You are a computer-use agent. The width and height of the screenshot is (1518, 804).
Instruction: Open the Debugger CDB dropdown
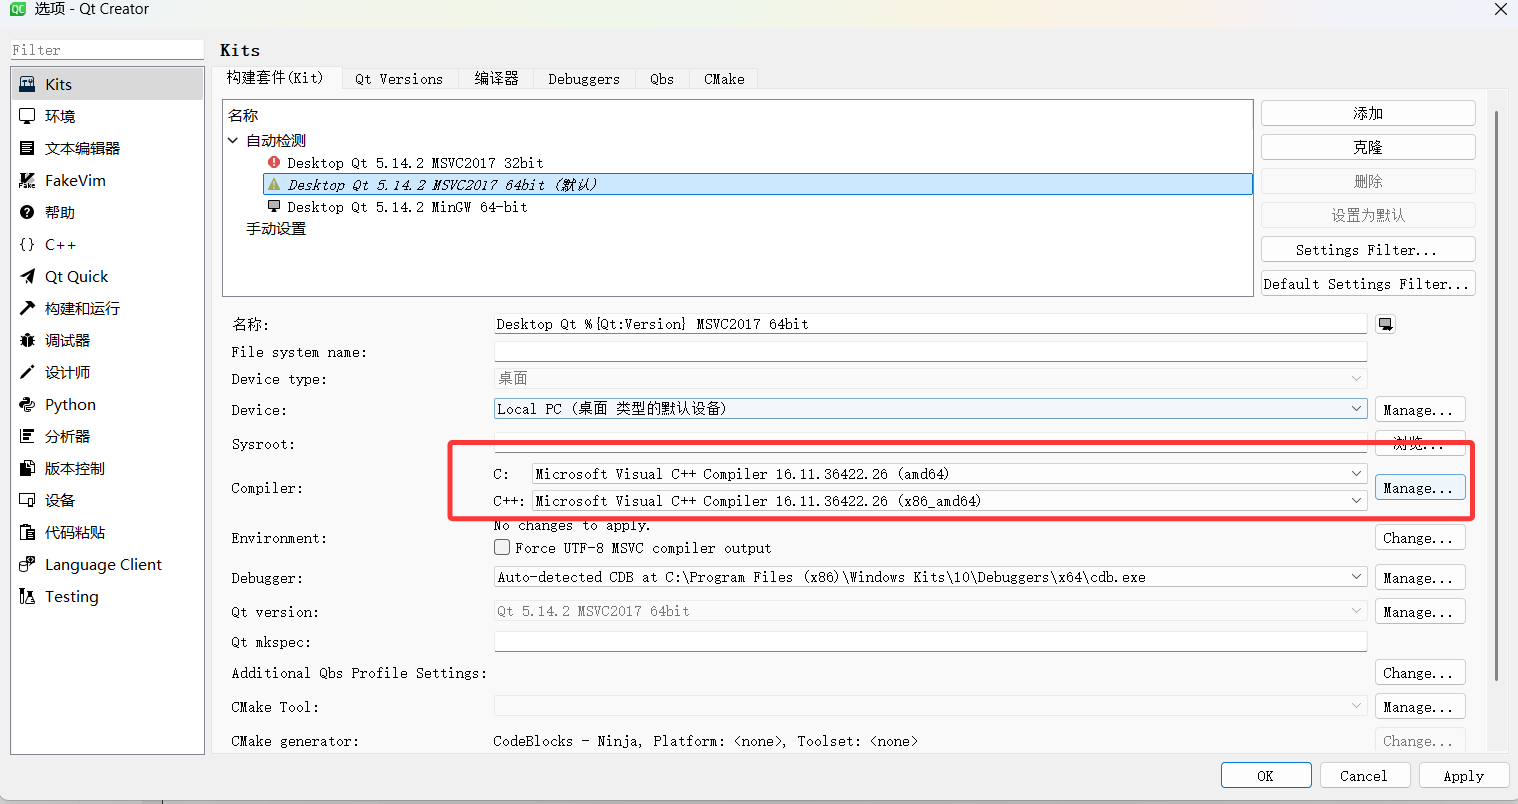coord(930,577)
